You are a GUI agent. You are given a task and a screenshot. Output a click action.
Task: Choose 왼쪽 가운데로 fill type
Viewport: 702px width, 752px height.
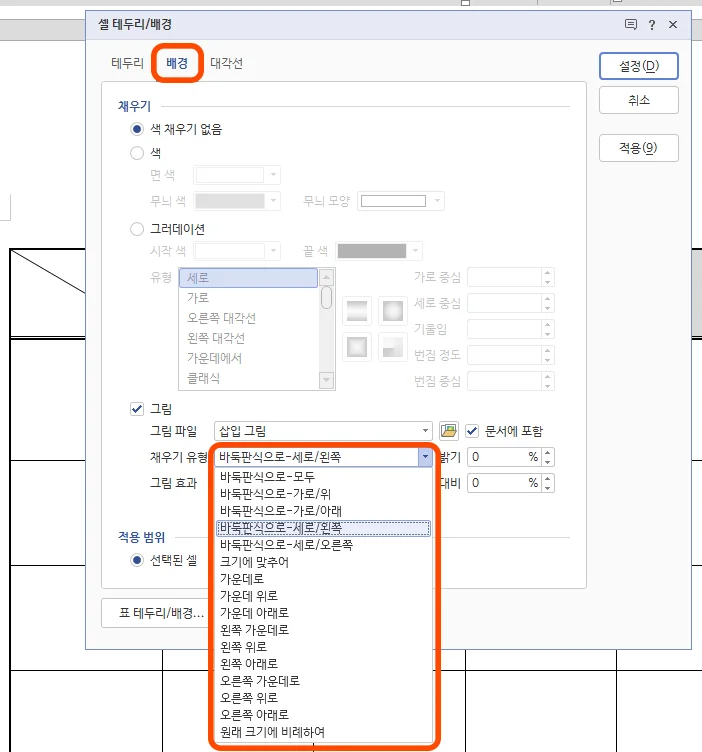[324, 630]
